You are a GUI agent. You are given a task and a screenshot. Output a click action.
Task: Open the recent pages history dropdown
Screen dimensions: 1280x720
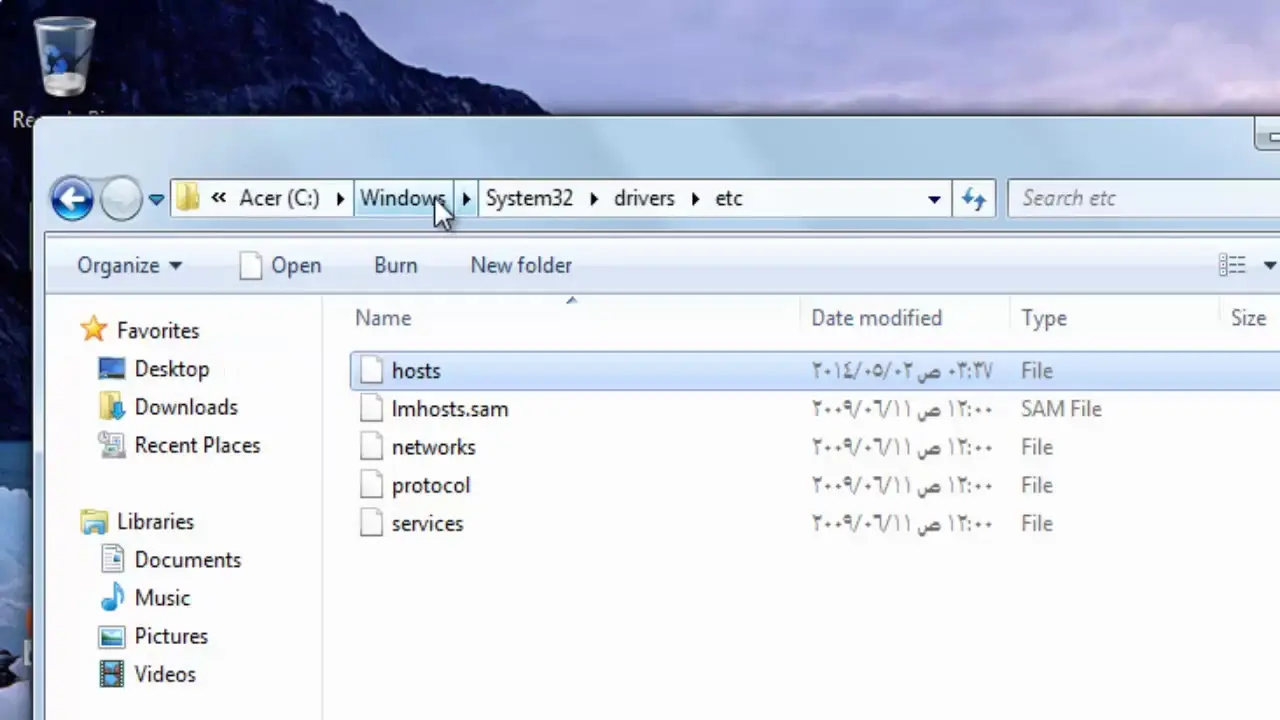[156, 199]
